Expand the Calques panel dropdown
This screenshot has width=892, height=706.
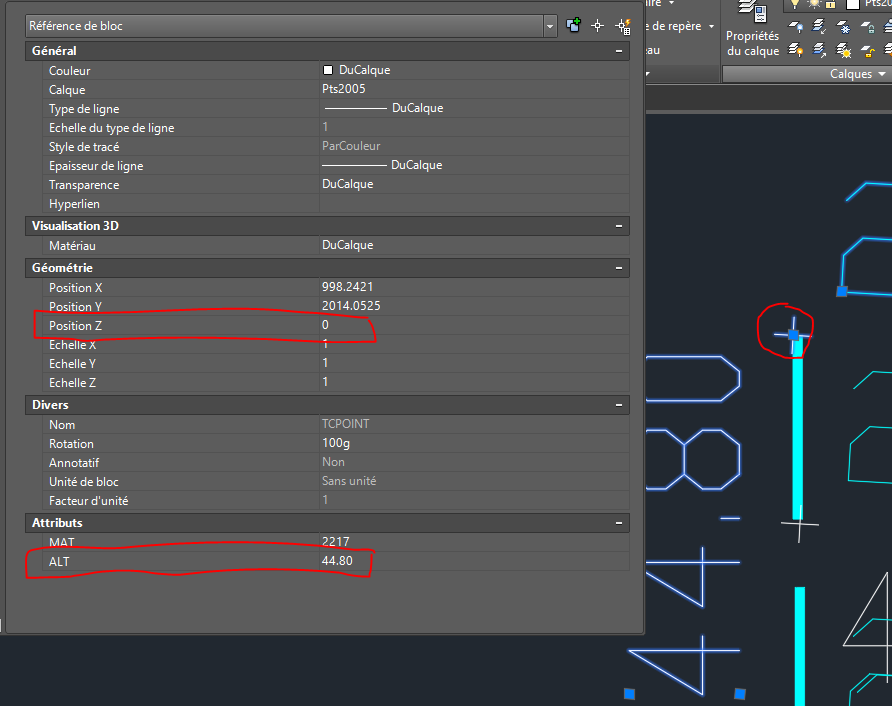[882, 74]
